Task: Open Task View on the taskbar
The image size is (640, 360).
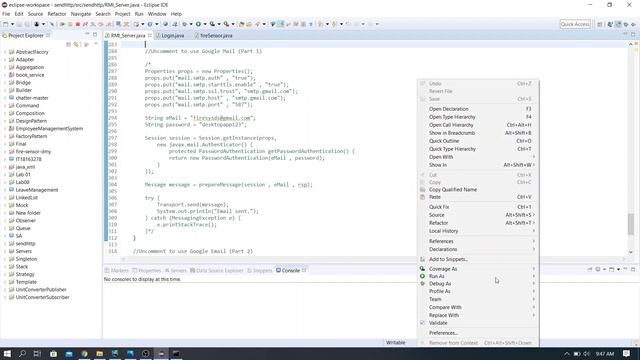Action: tap(38, 353)
